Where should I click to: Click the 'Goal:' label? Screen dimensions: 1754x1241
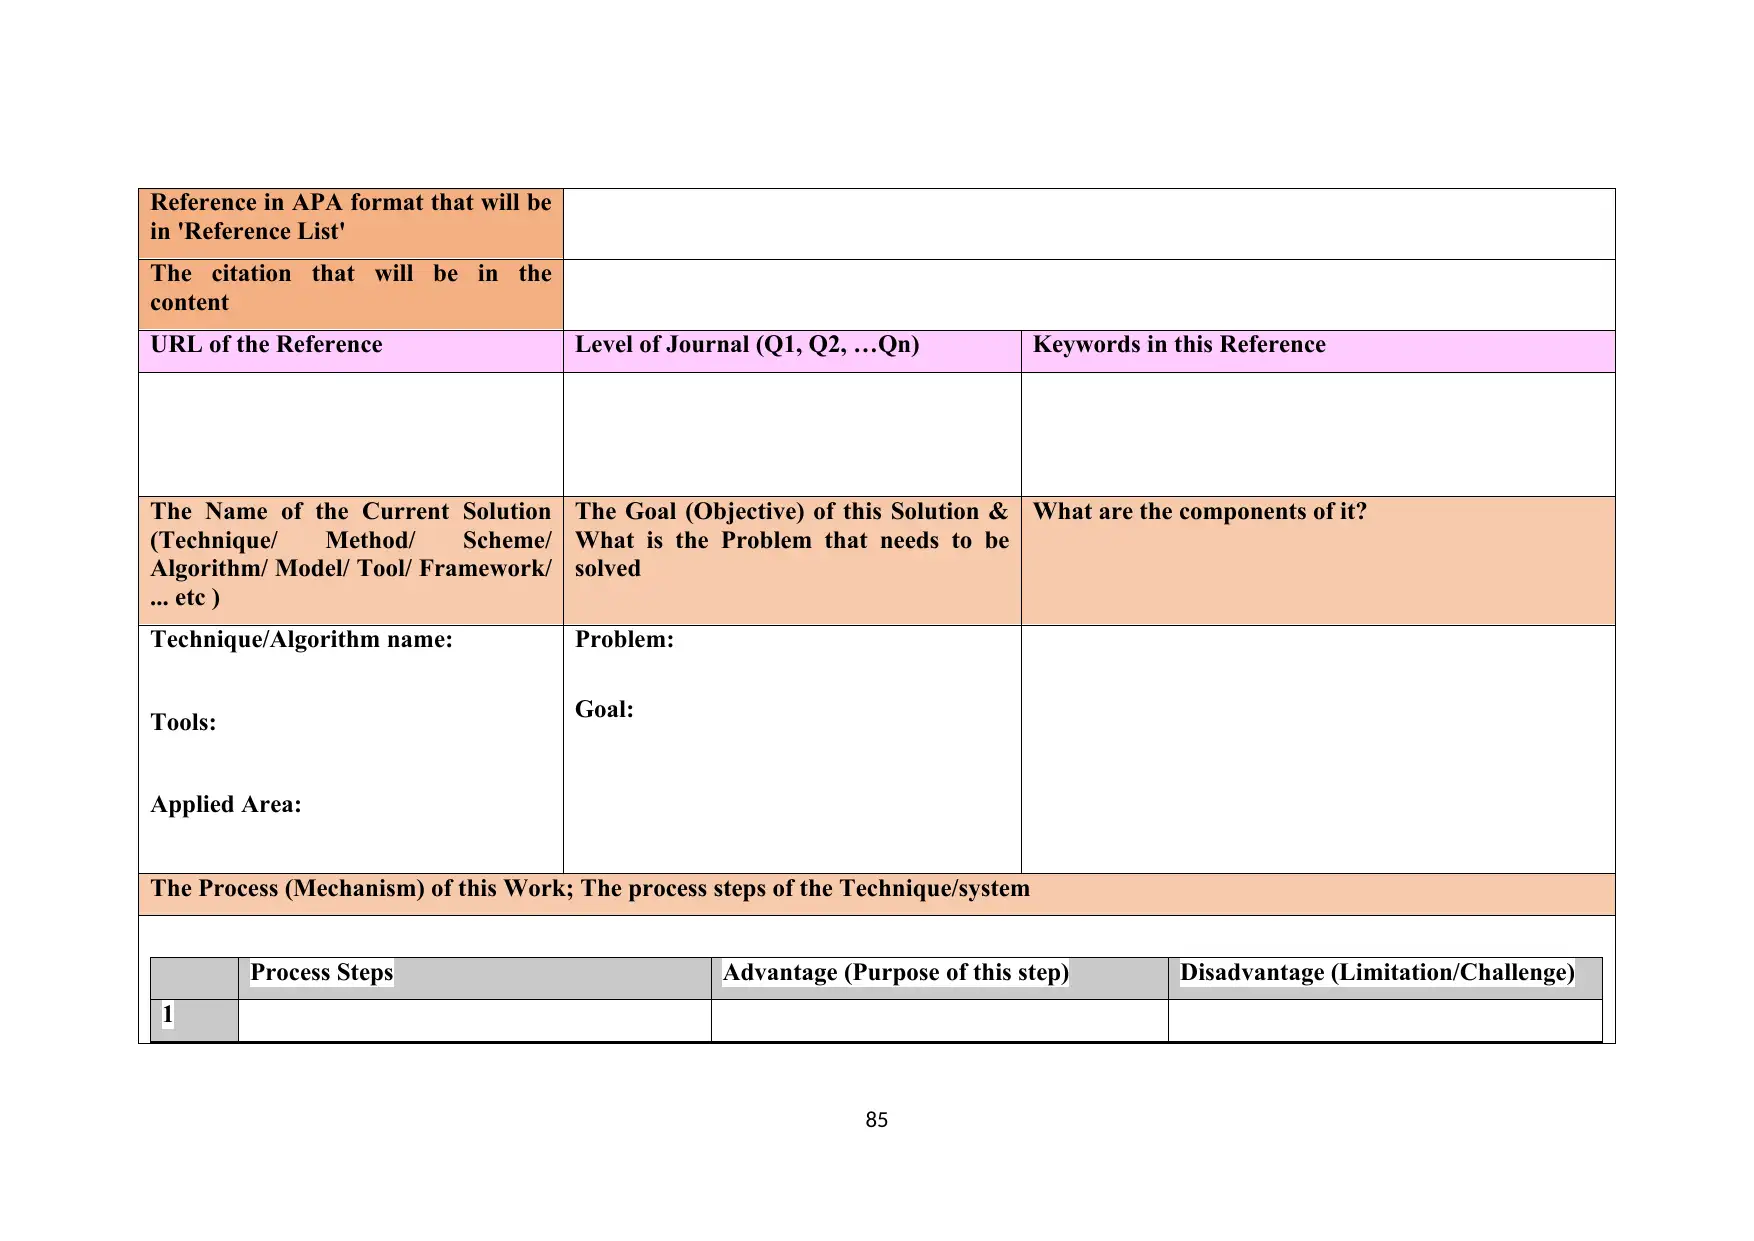[604, 710]
